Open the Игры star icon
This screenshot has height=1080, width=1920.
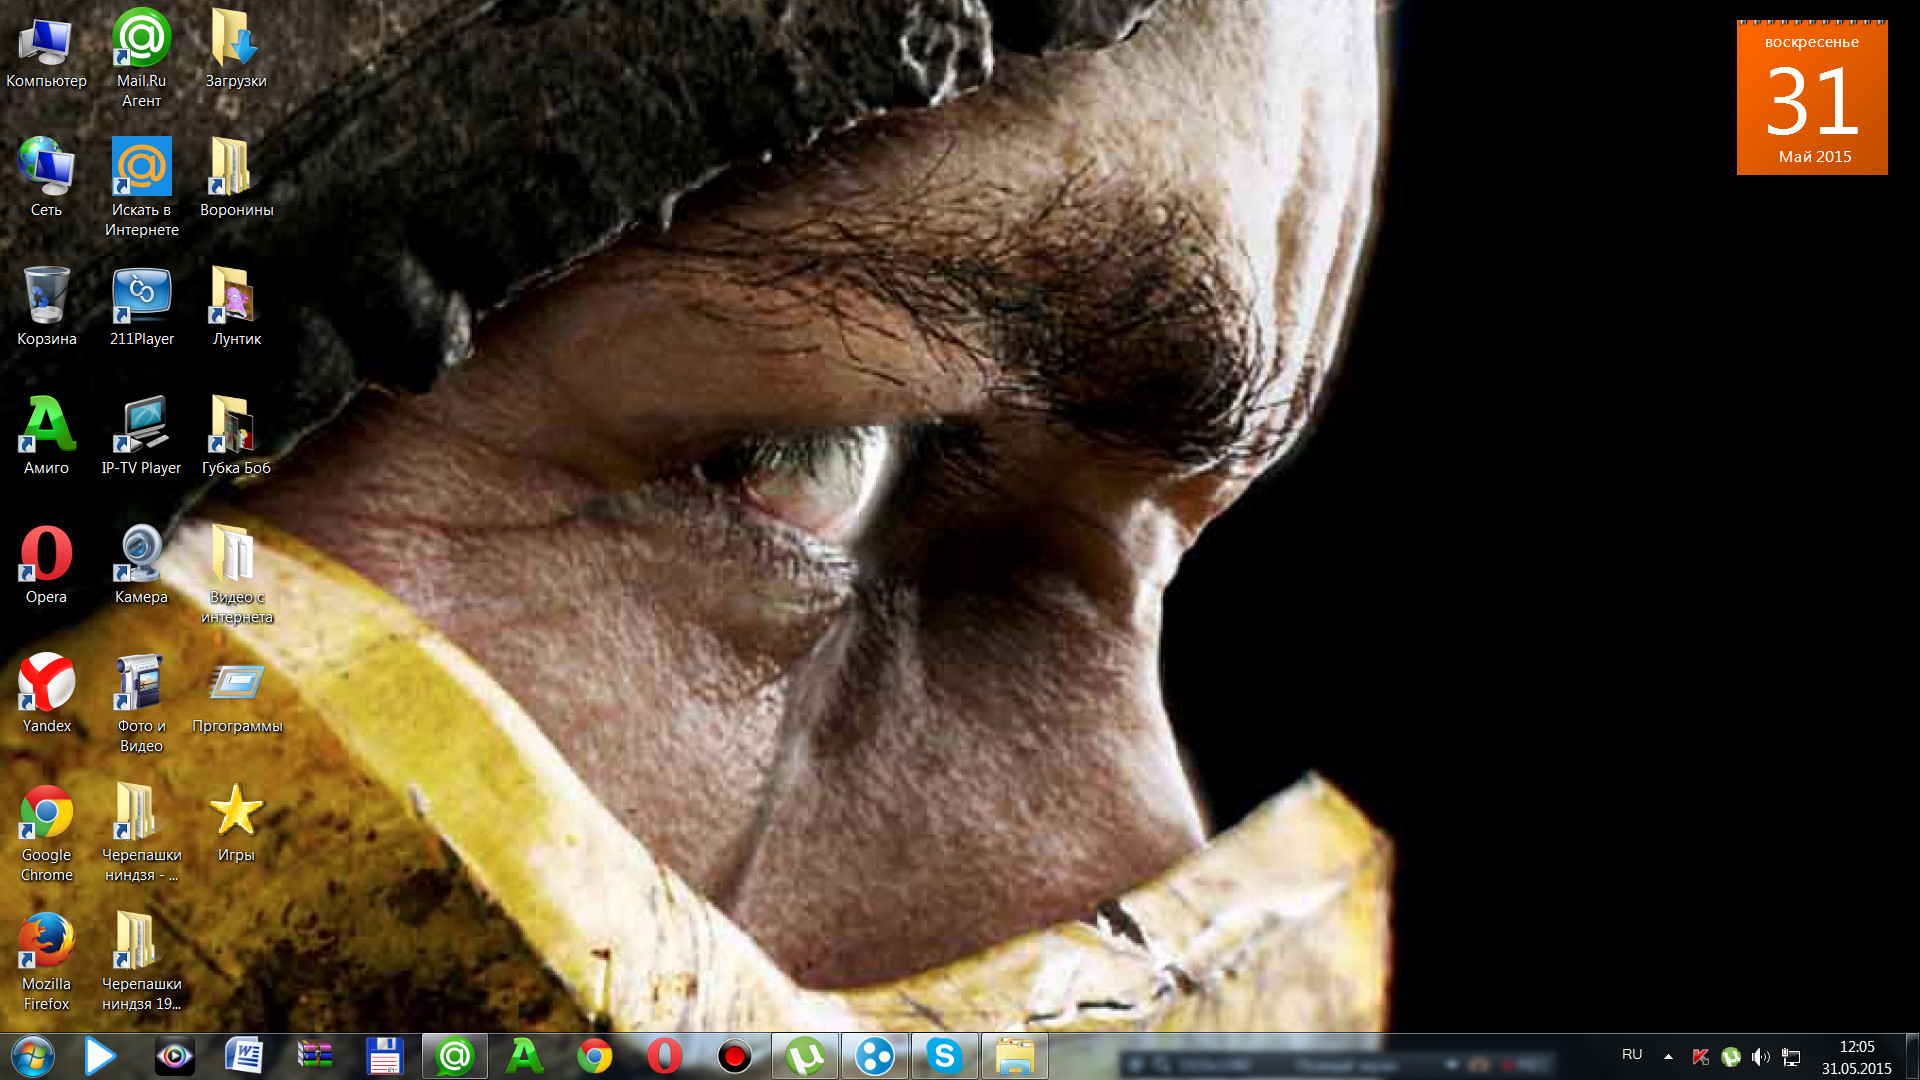click(236, 812)
